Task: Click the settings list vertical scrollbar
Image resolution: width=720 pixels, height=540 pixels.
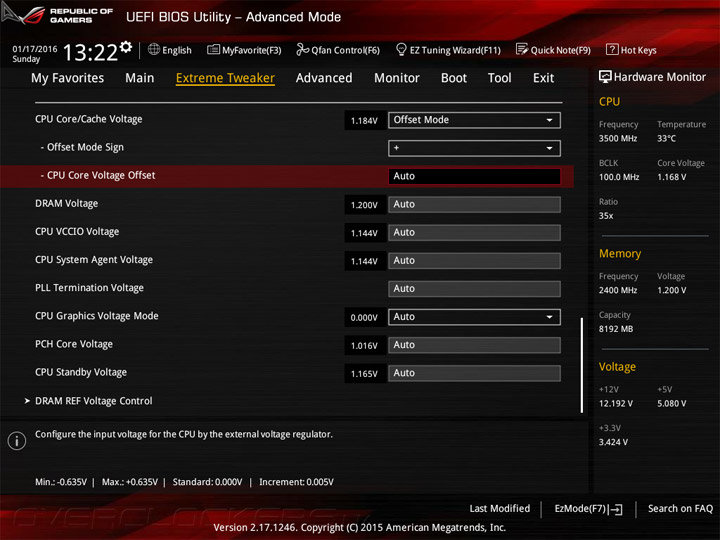Action: pyautogui.click(x=582, y=365)
